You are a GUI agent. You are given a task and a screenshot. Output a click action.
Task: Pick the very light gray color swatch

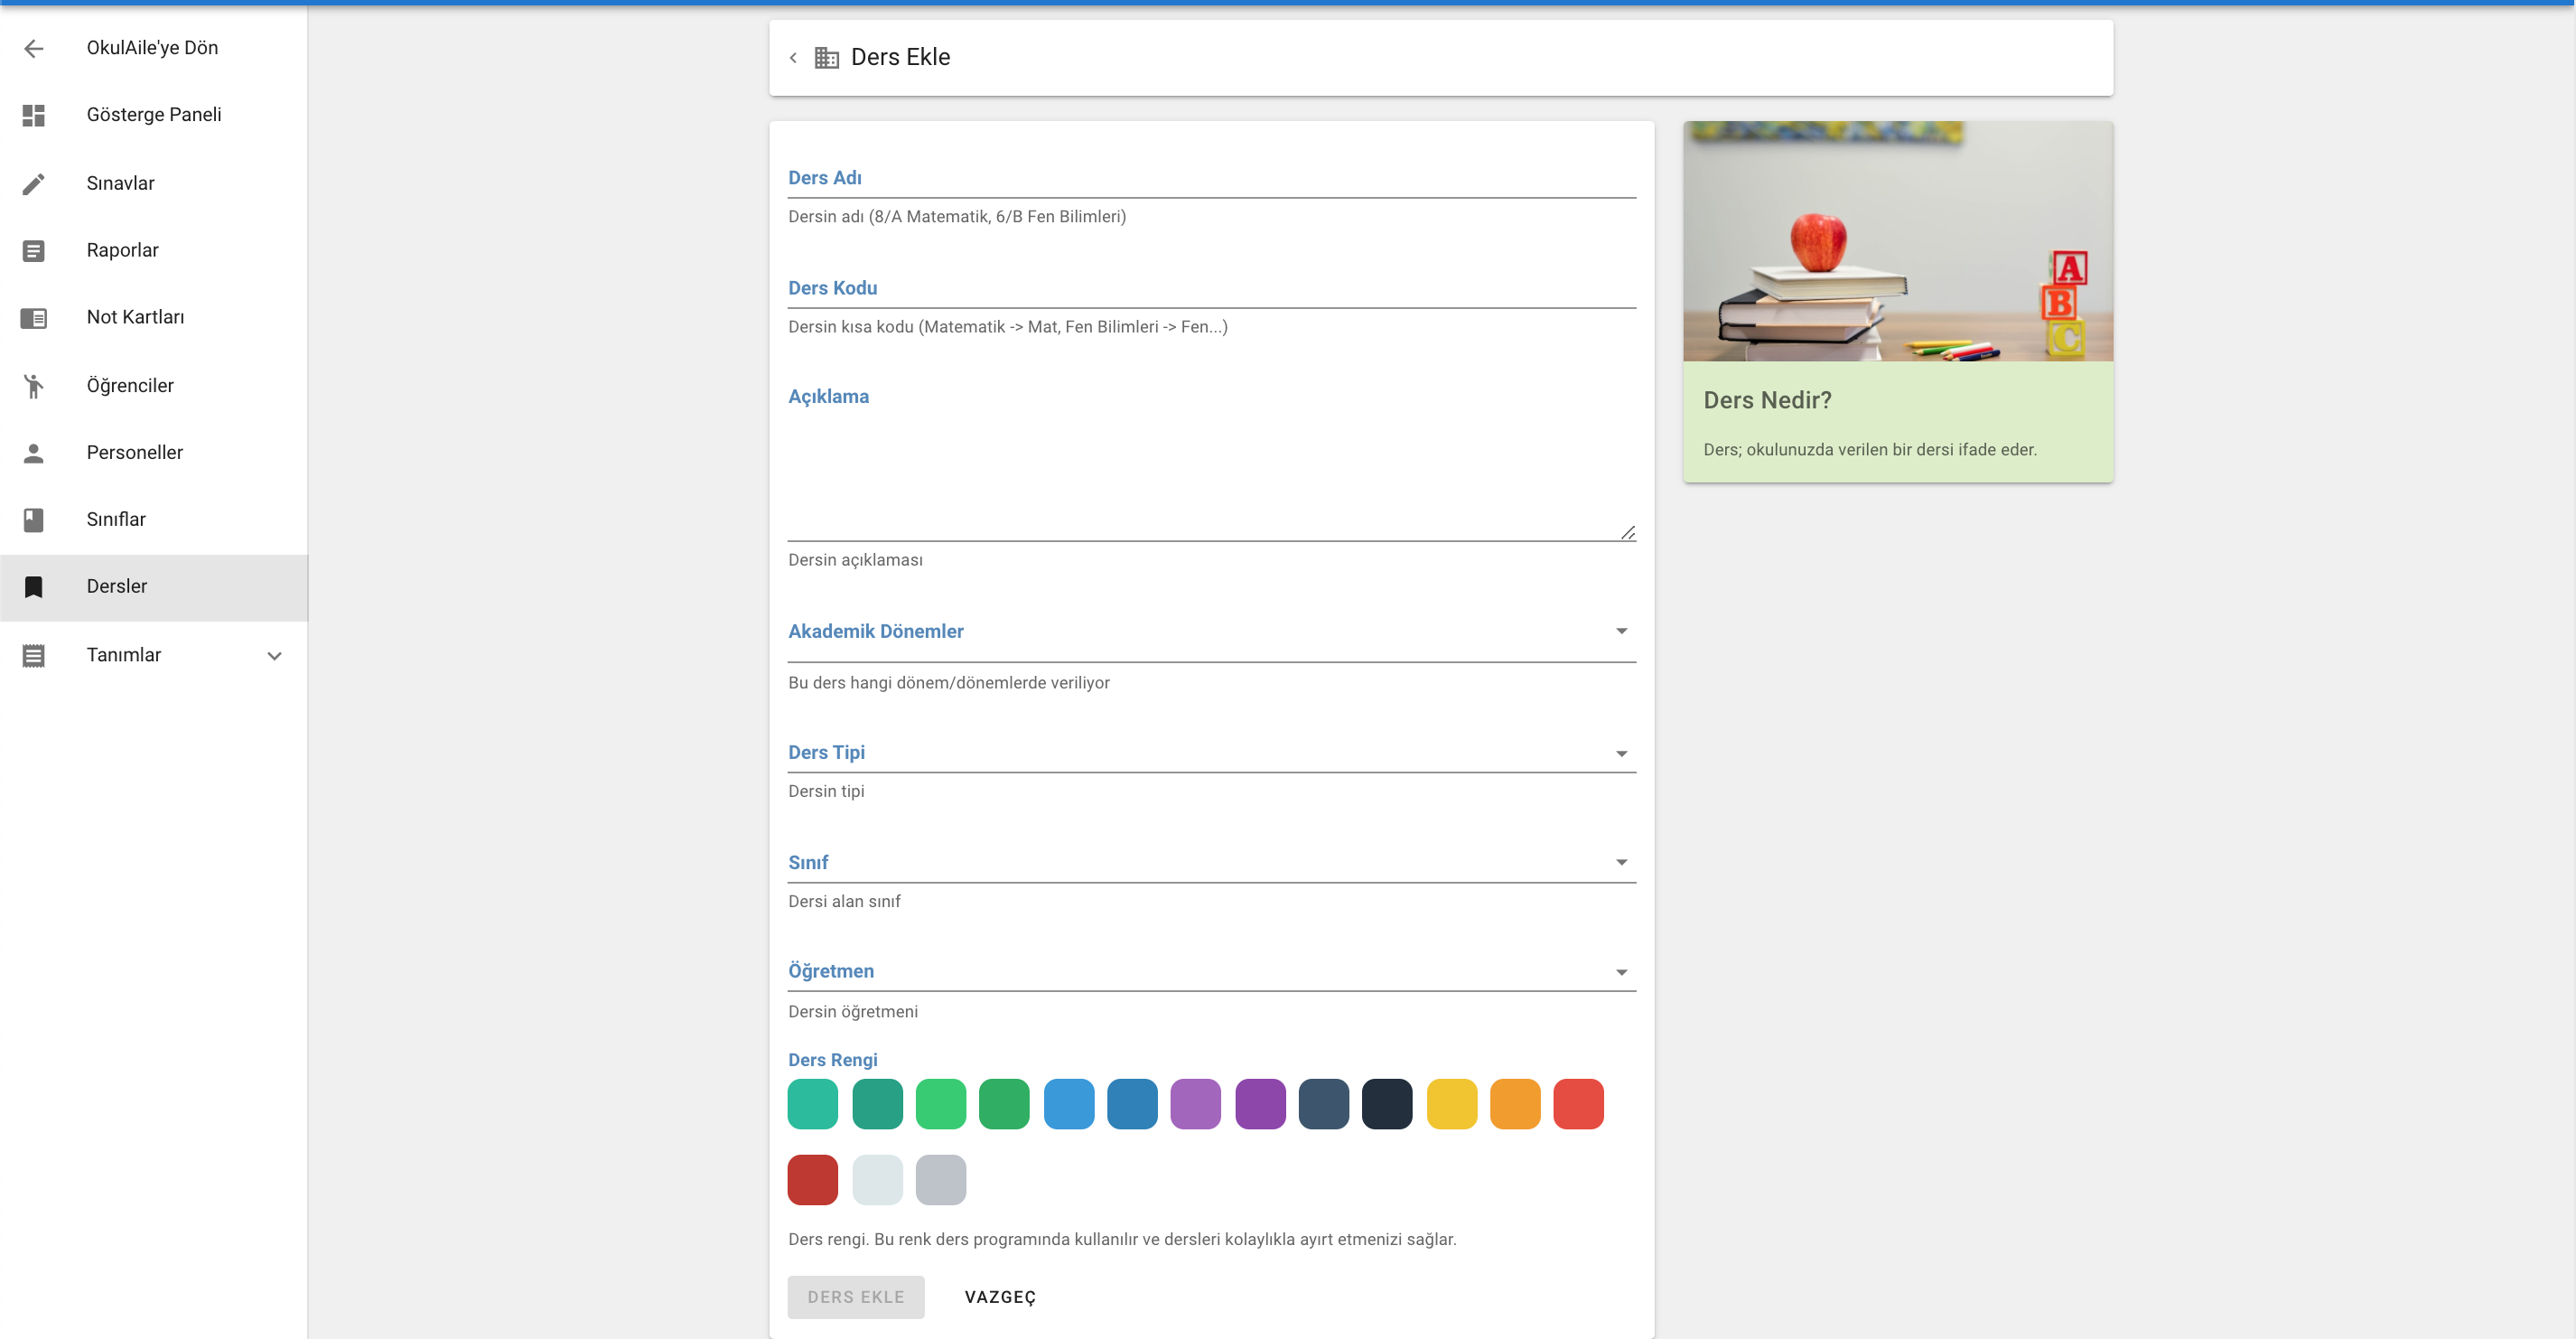pyautogui.click(x=877, y=1180)
